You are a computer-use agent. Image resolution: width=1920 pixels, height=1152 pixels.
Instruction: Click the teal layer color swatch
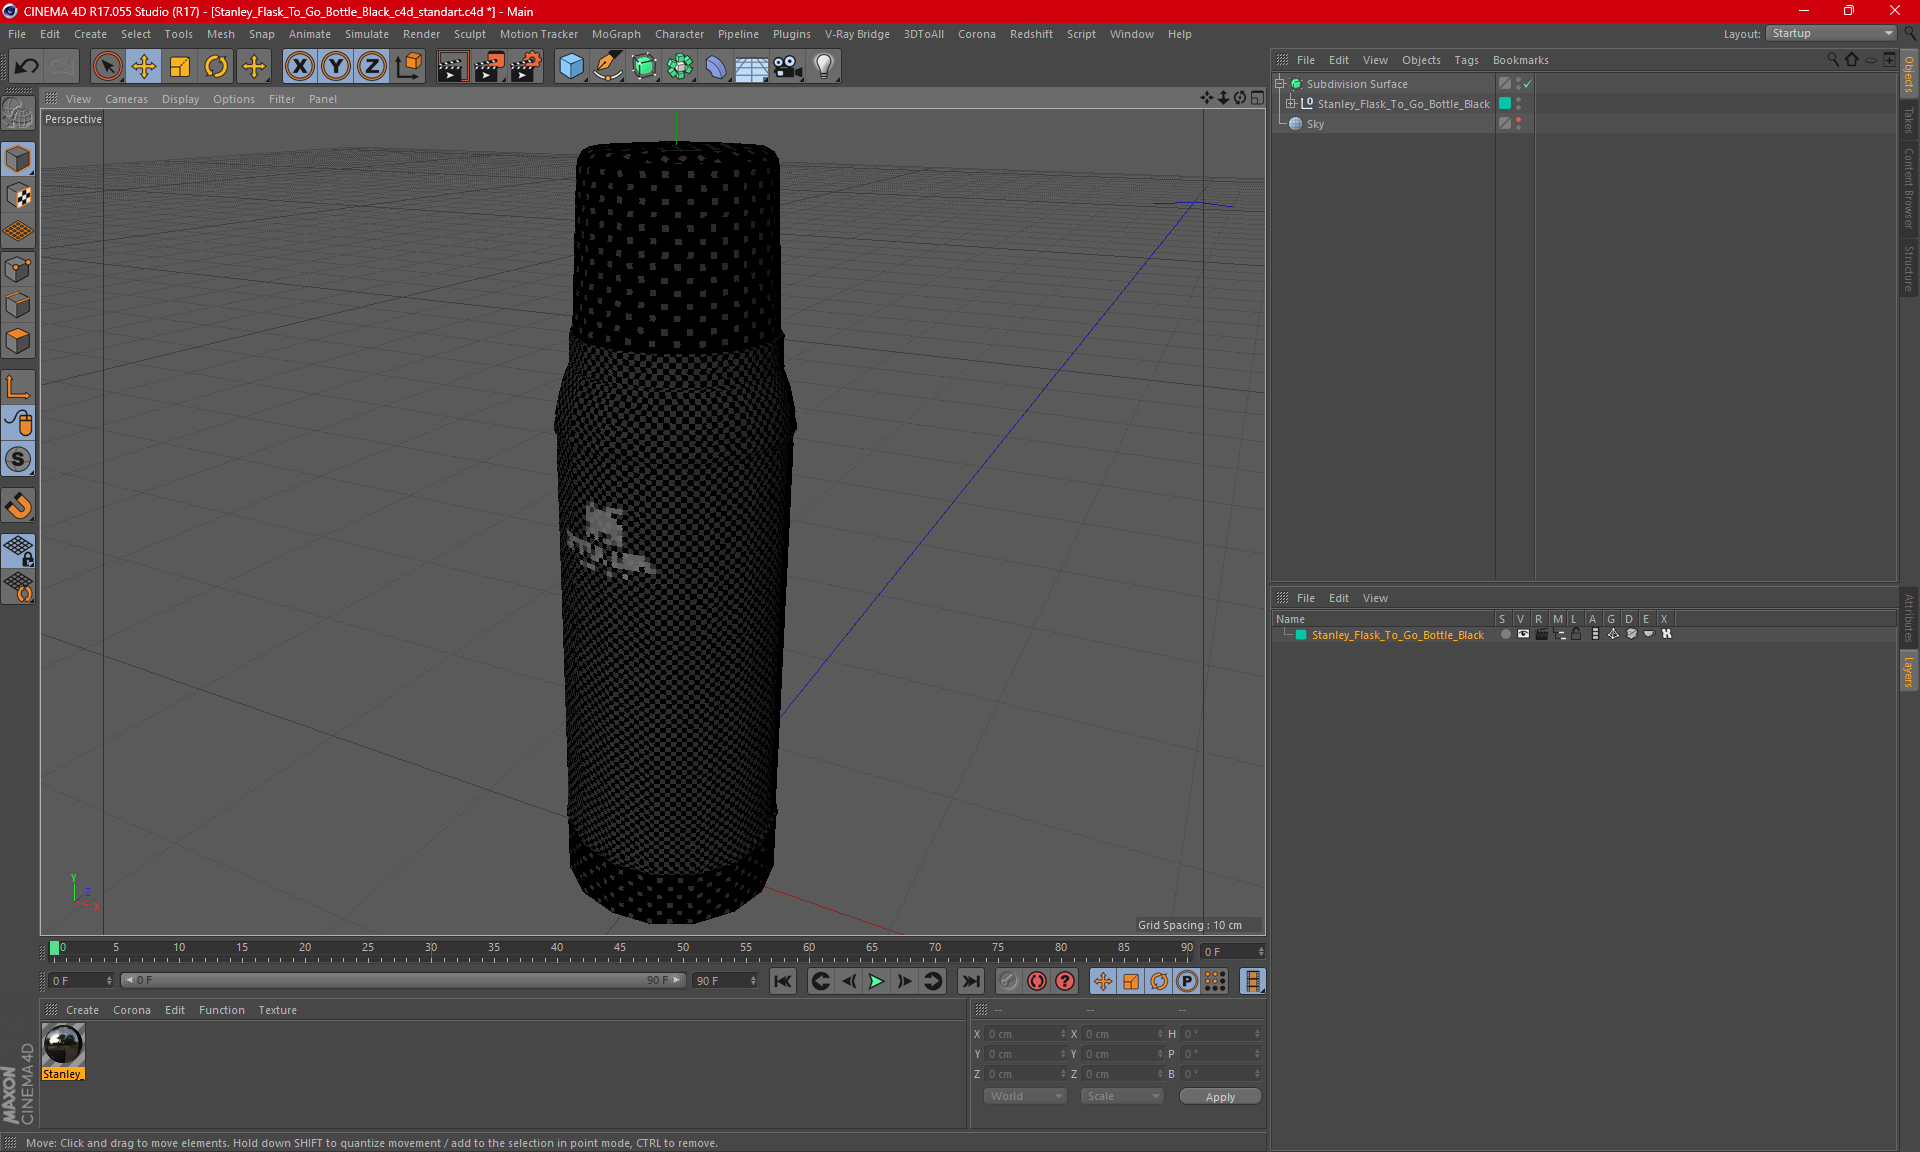click(x=1301, y=635)
